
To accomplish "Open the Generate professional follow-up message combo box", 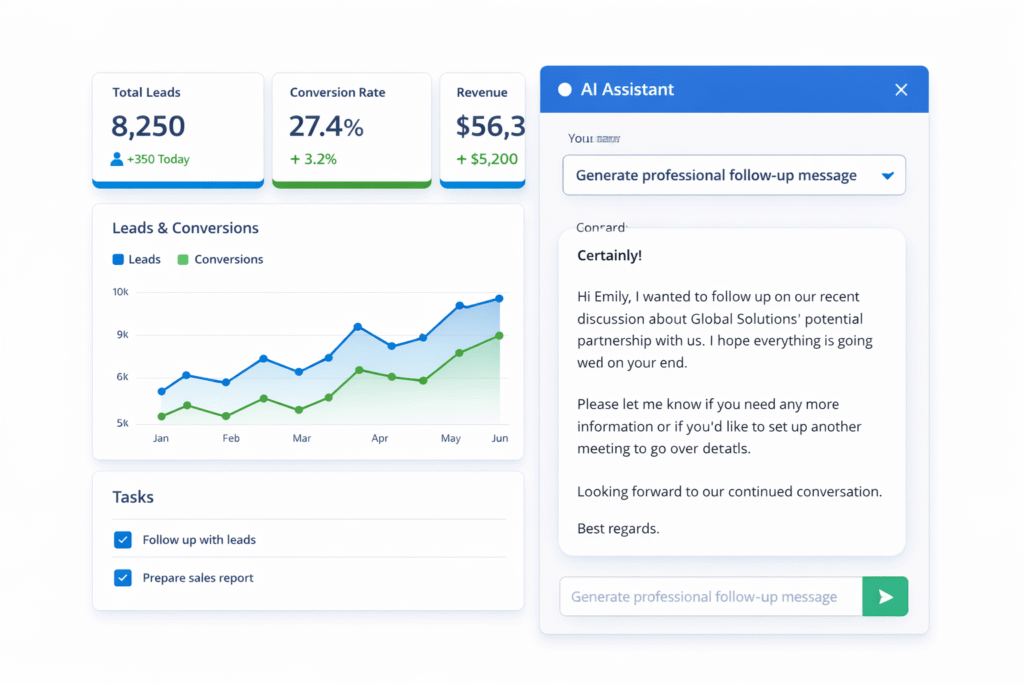I will click(x=716, y=175).
